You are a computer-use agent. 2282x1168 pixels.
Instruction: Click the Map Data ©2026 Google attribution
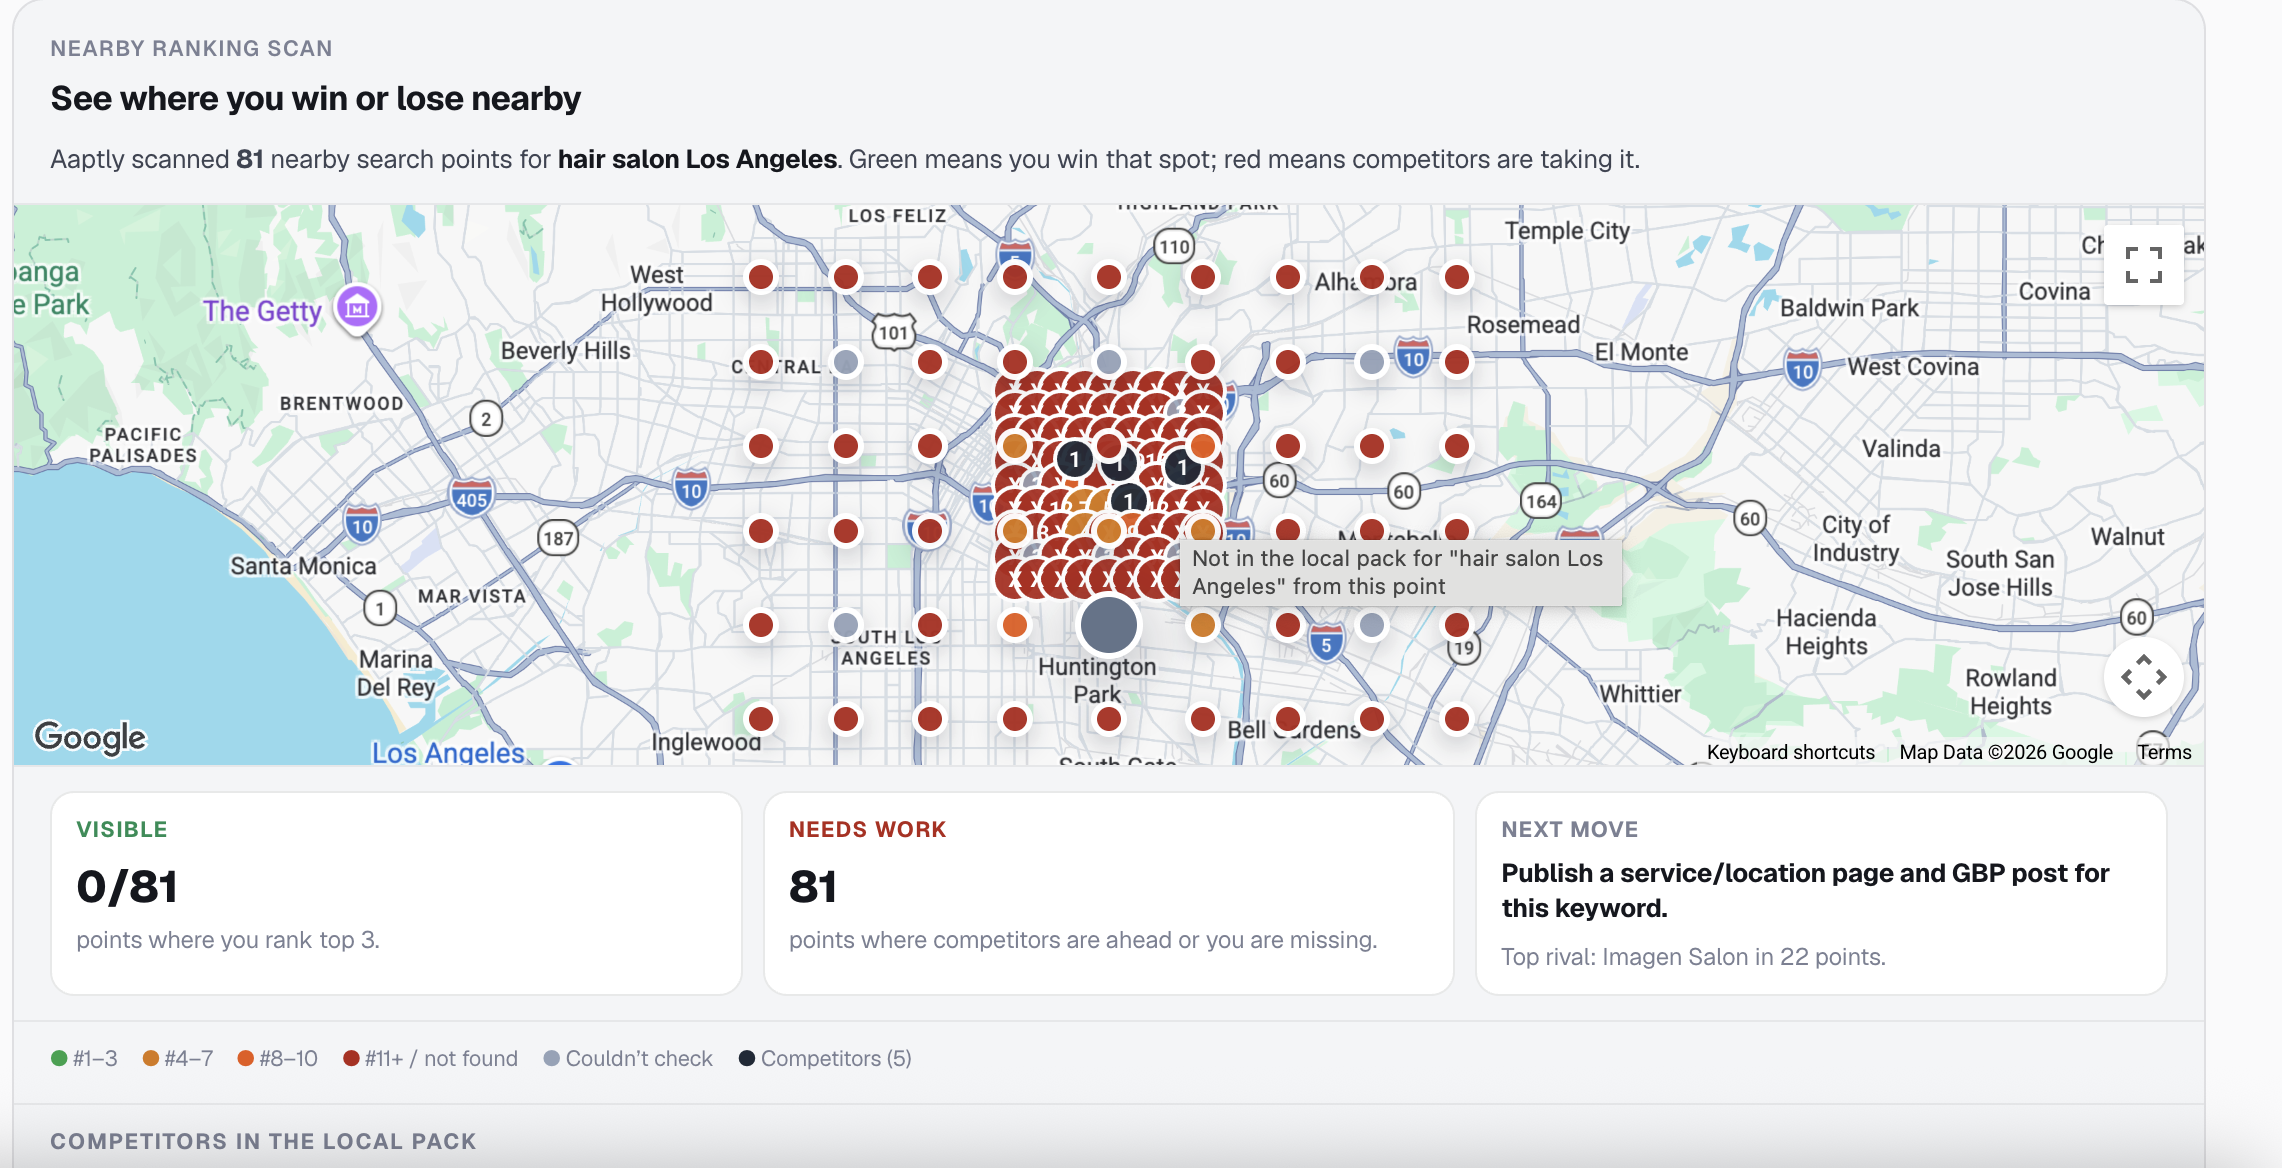pos(2006,752)
